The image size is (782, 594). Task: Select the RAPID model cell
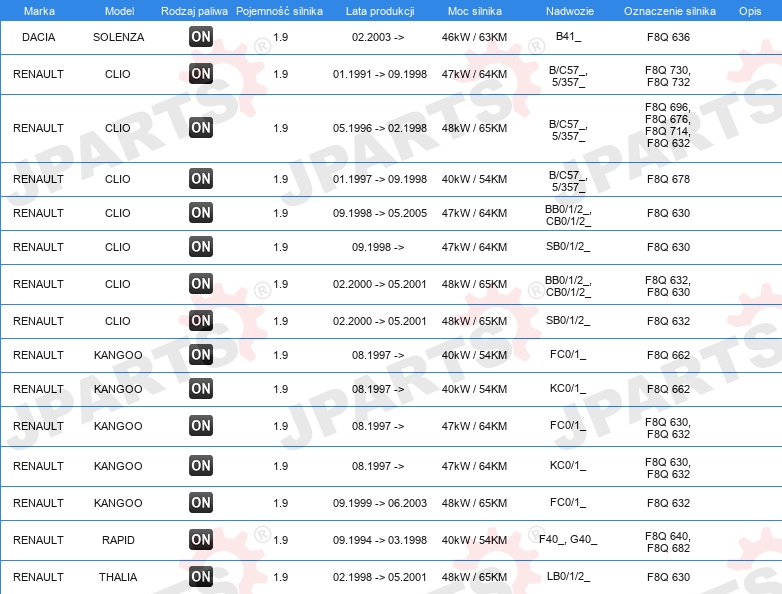tap(118, 540)
